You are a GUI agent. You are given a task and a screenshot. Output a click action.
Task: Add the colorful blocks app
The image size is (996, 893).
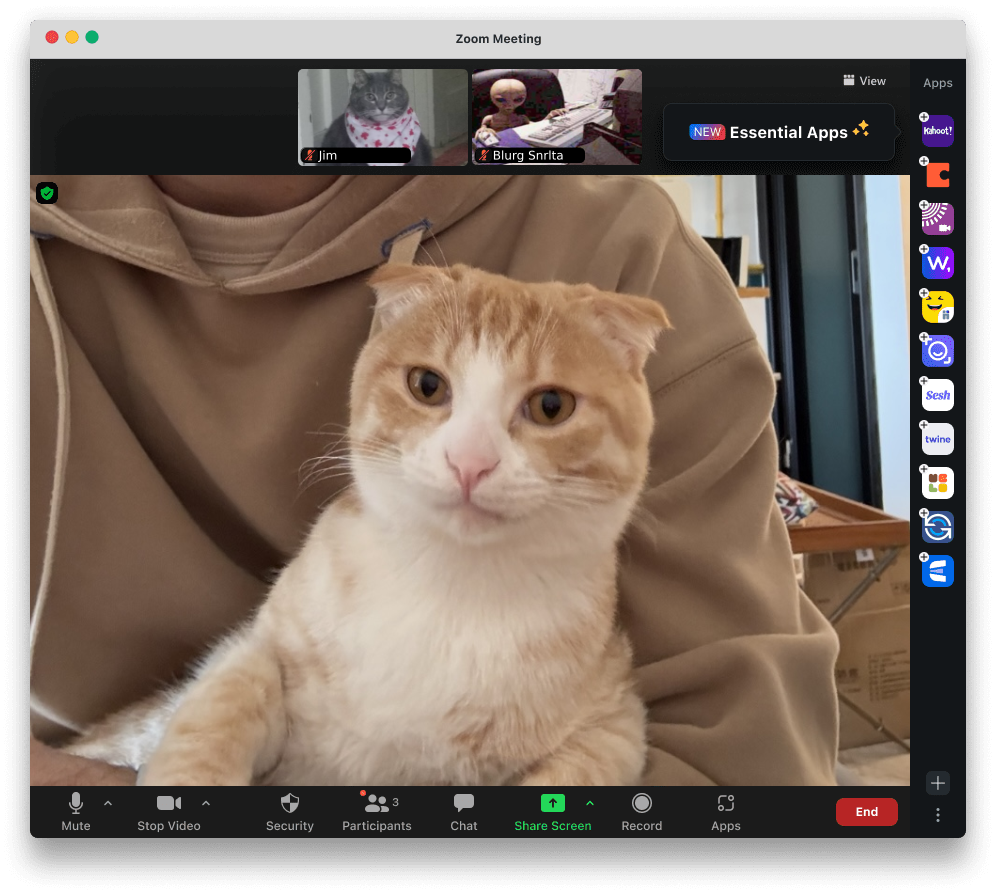(x=937, y=483)
